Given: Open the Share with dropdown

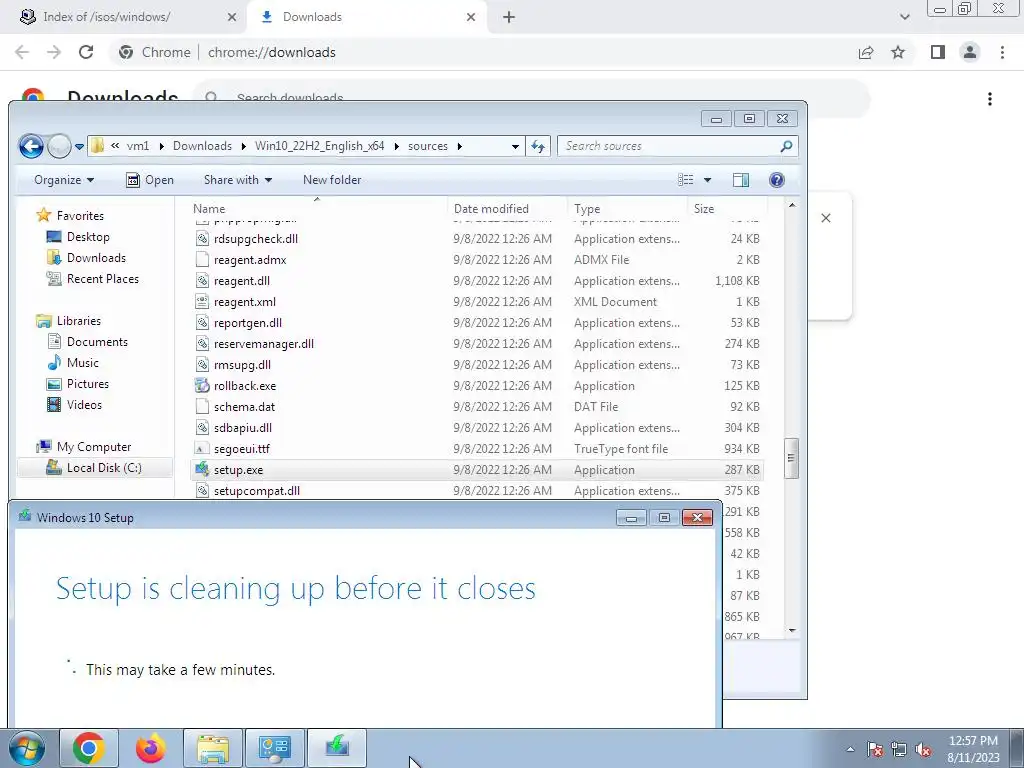Looking at the screenshot, I should [x=238, y=180].
